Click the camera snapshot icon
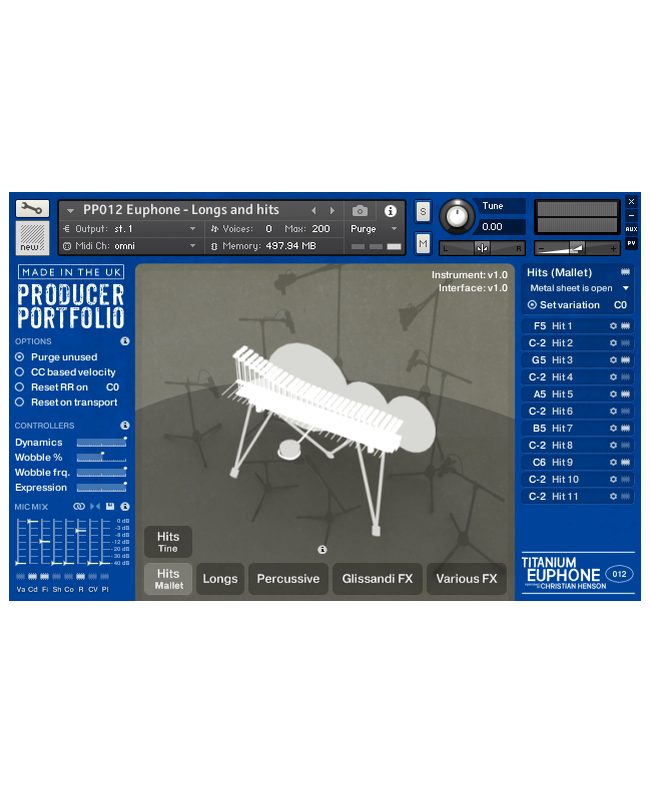 (x=360, y=211)
